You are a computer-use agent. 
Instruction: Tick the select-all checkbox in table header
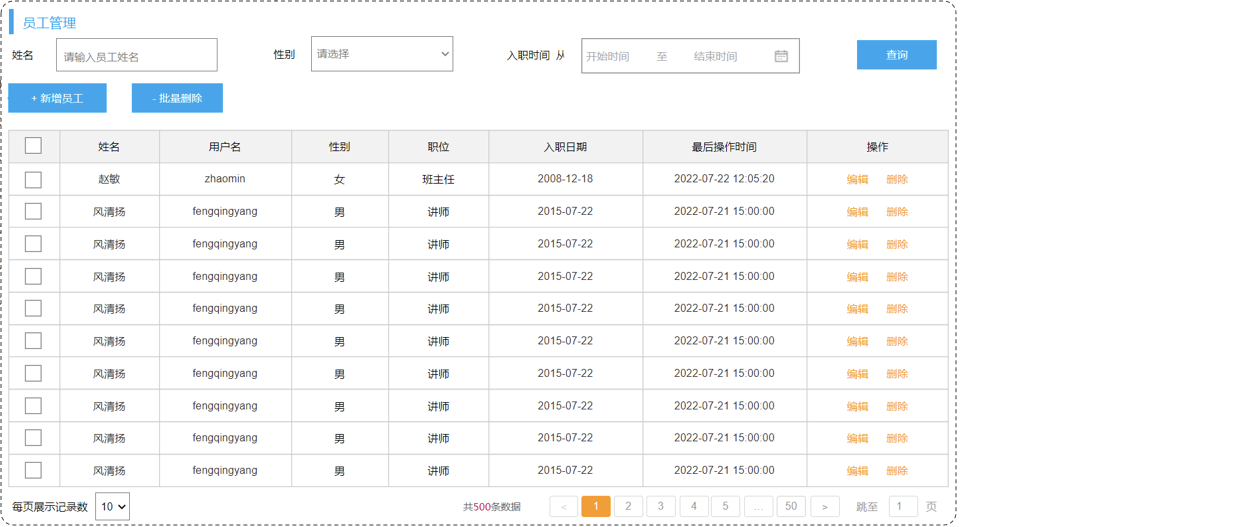tap(33, 146)
